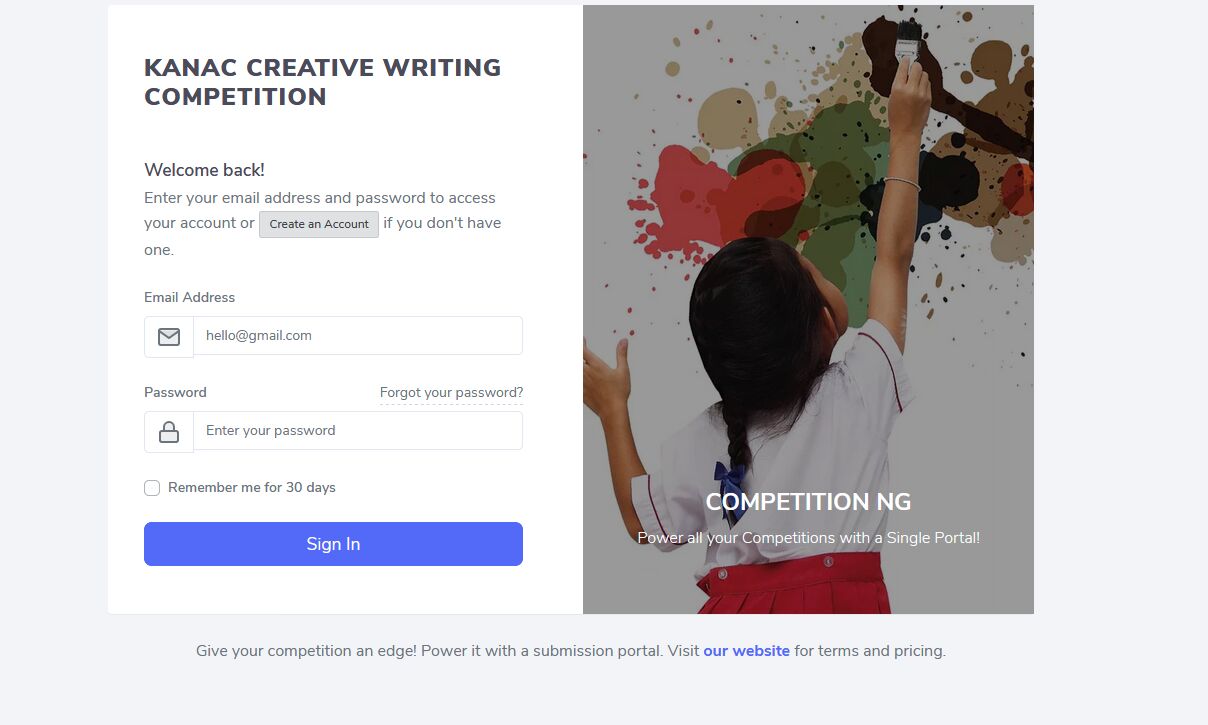Image resolution: width=1208 pixels, height=725 pixels.
Task: Tick the Remember me for 30 days checkbox
Action: tap(152, 488)
